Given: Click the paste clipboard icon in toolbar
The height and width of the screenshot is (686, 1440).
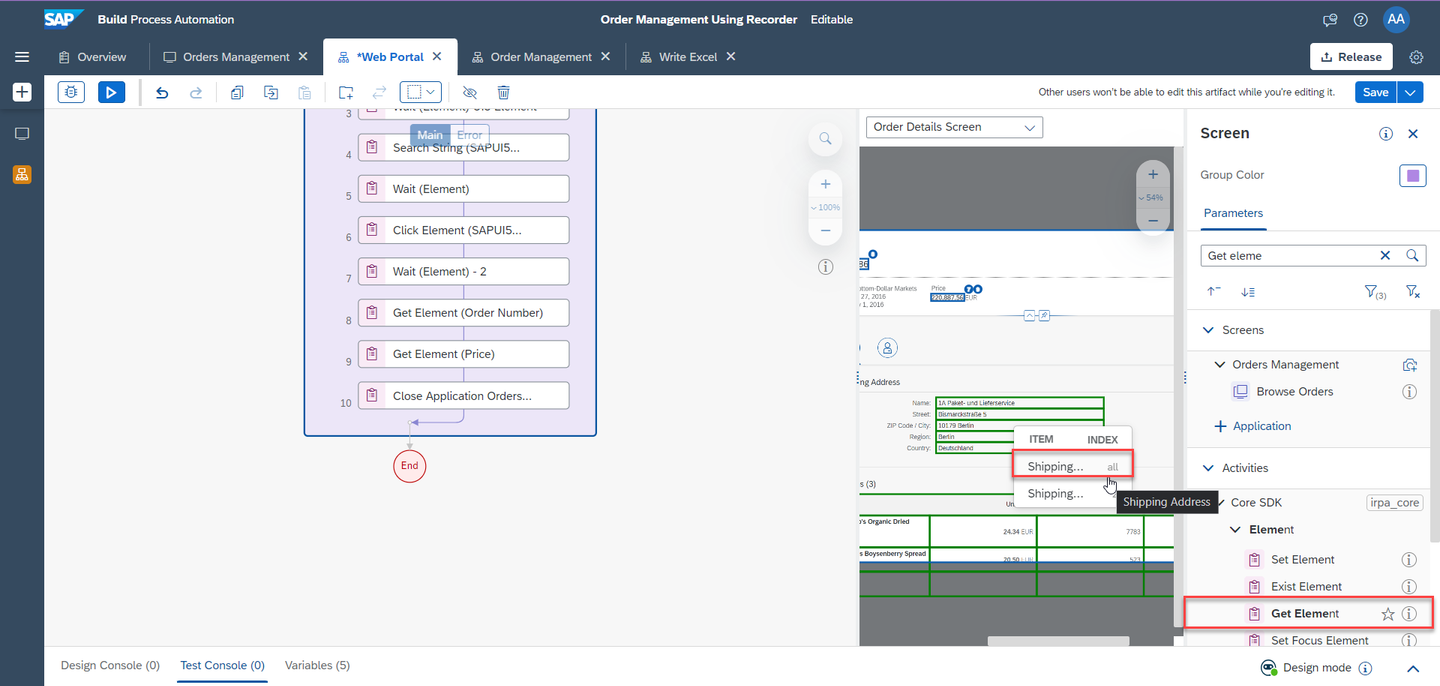Looking at the screenshot, I should pyautogui.click(x=305, y=92).
